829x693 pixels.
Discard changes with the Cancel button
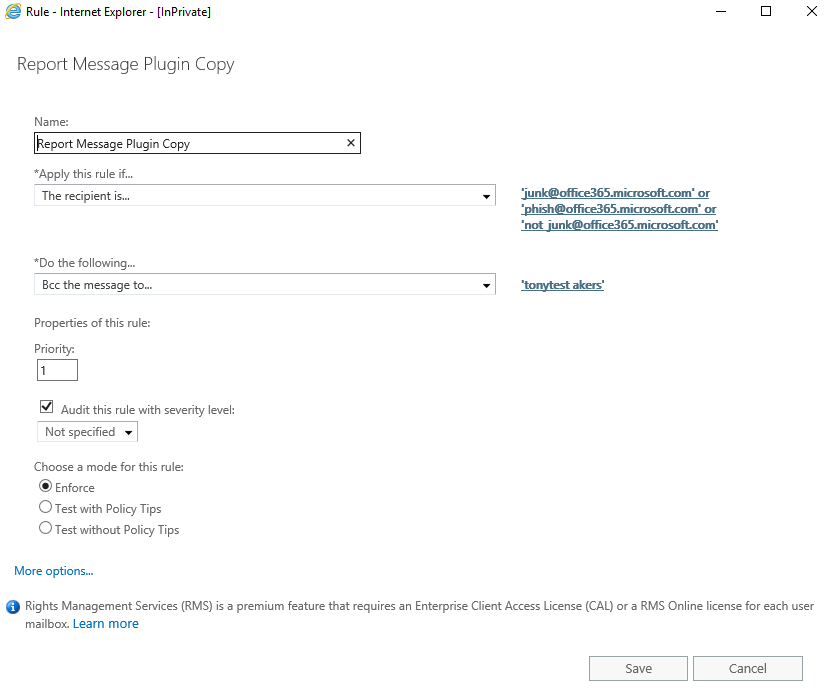[x=748, y=669]
